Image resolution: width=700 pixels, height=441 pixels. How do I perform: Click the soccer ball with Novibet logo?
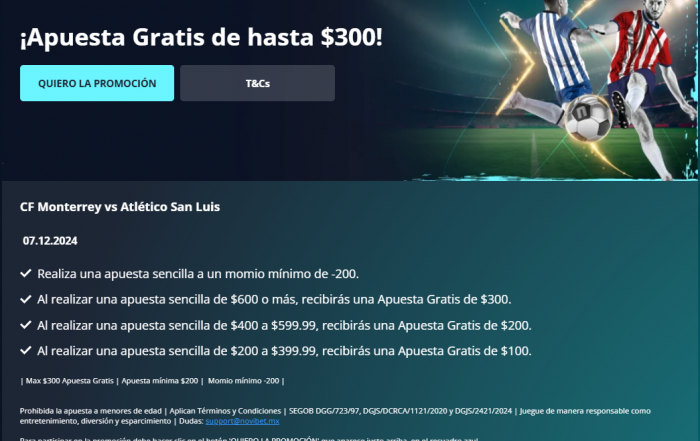pos(588,118)
